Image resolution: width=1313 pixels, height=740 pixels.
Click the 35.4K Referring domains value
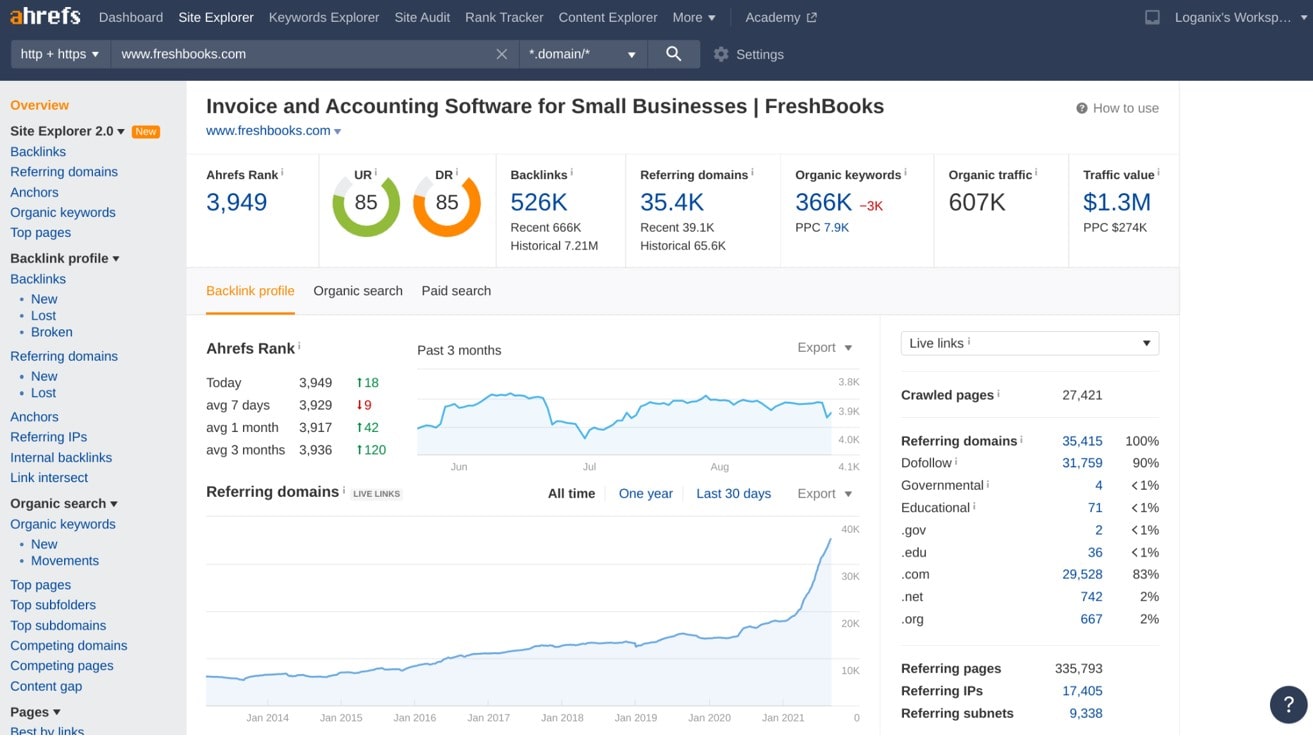click(672, 202)
